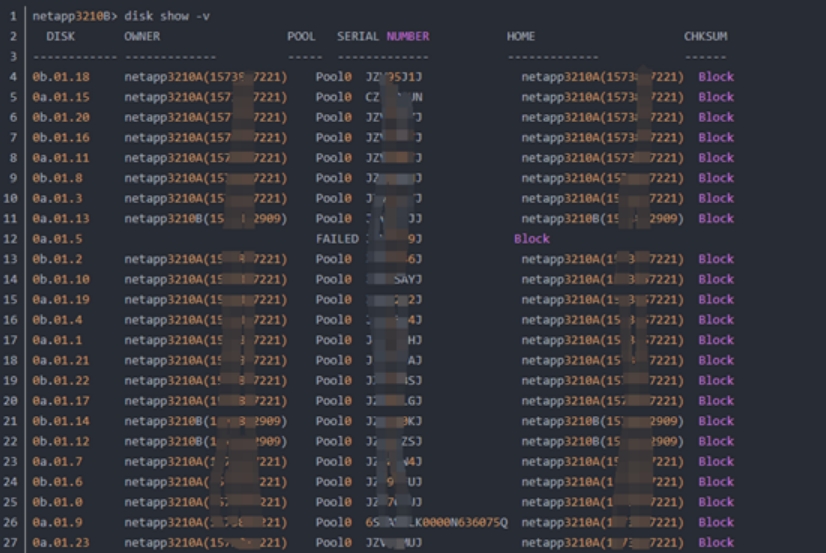826x553 pixels.
Task: Click disk name 0b.01.6
Action: tap(57, 482)
